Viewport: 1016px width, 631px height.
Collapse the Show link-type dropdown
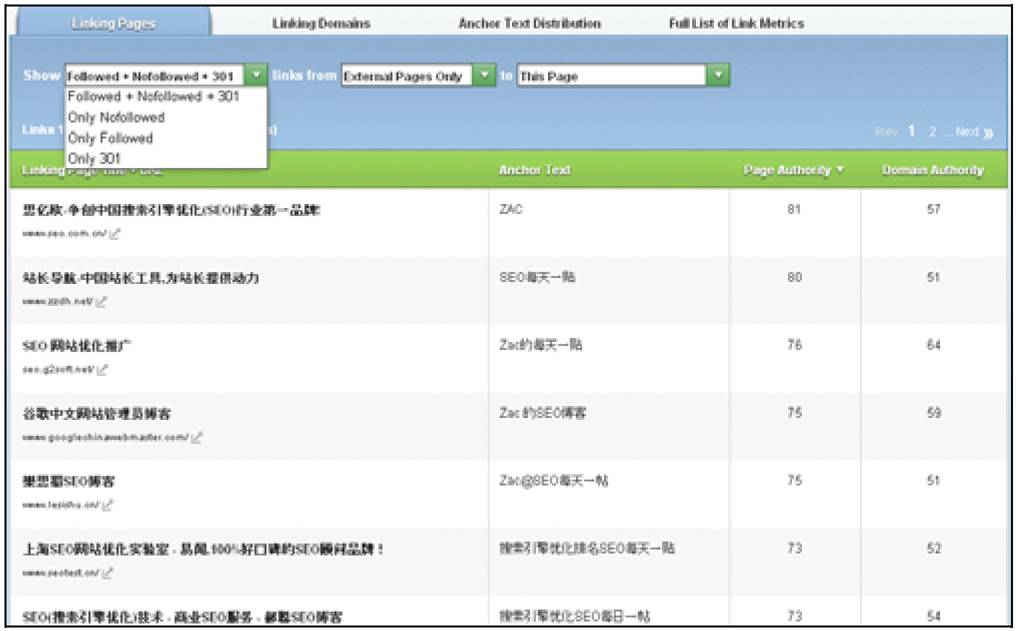click(256, 75)
